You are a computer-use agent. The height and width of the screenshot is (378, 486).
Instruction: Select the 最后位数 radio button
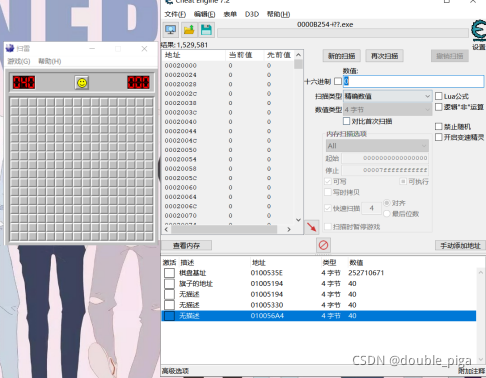[x=387, y=214]
